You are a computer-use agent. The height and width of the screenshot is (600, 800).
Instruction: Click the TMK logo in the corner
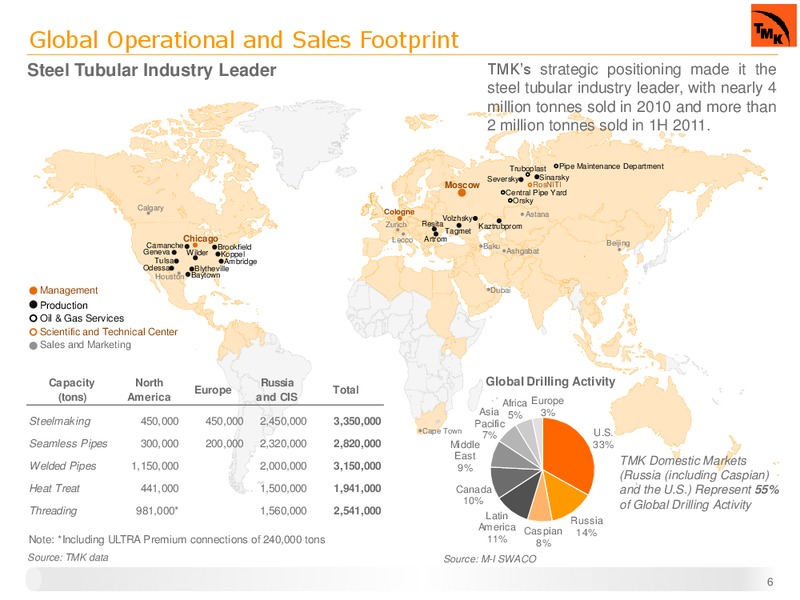[773, 25]
